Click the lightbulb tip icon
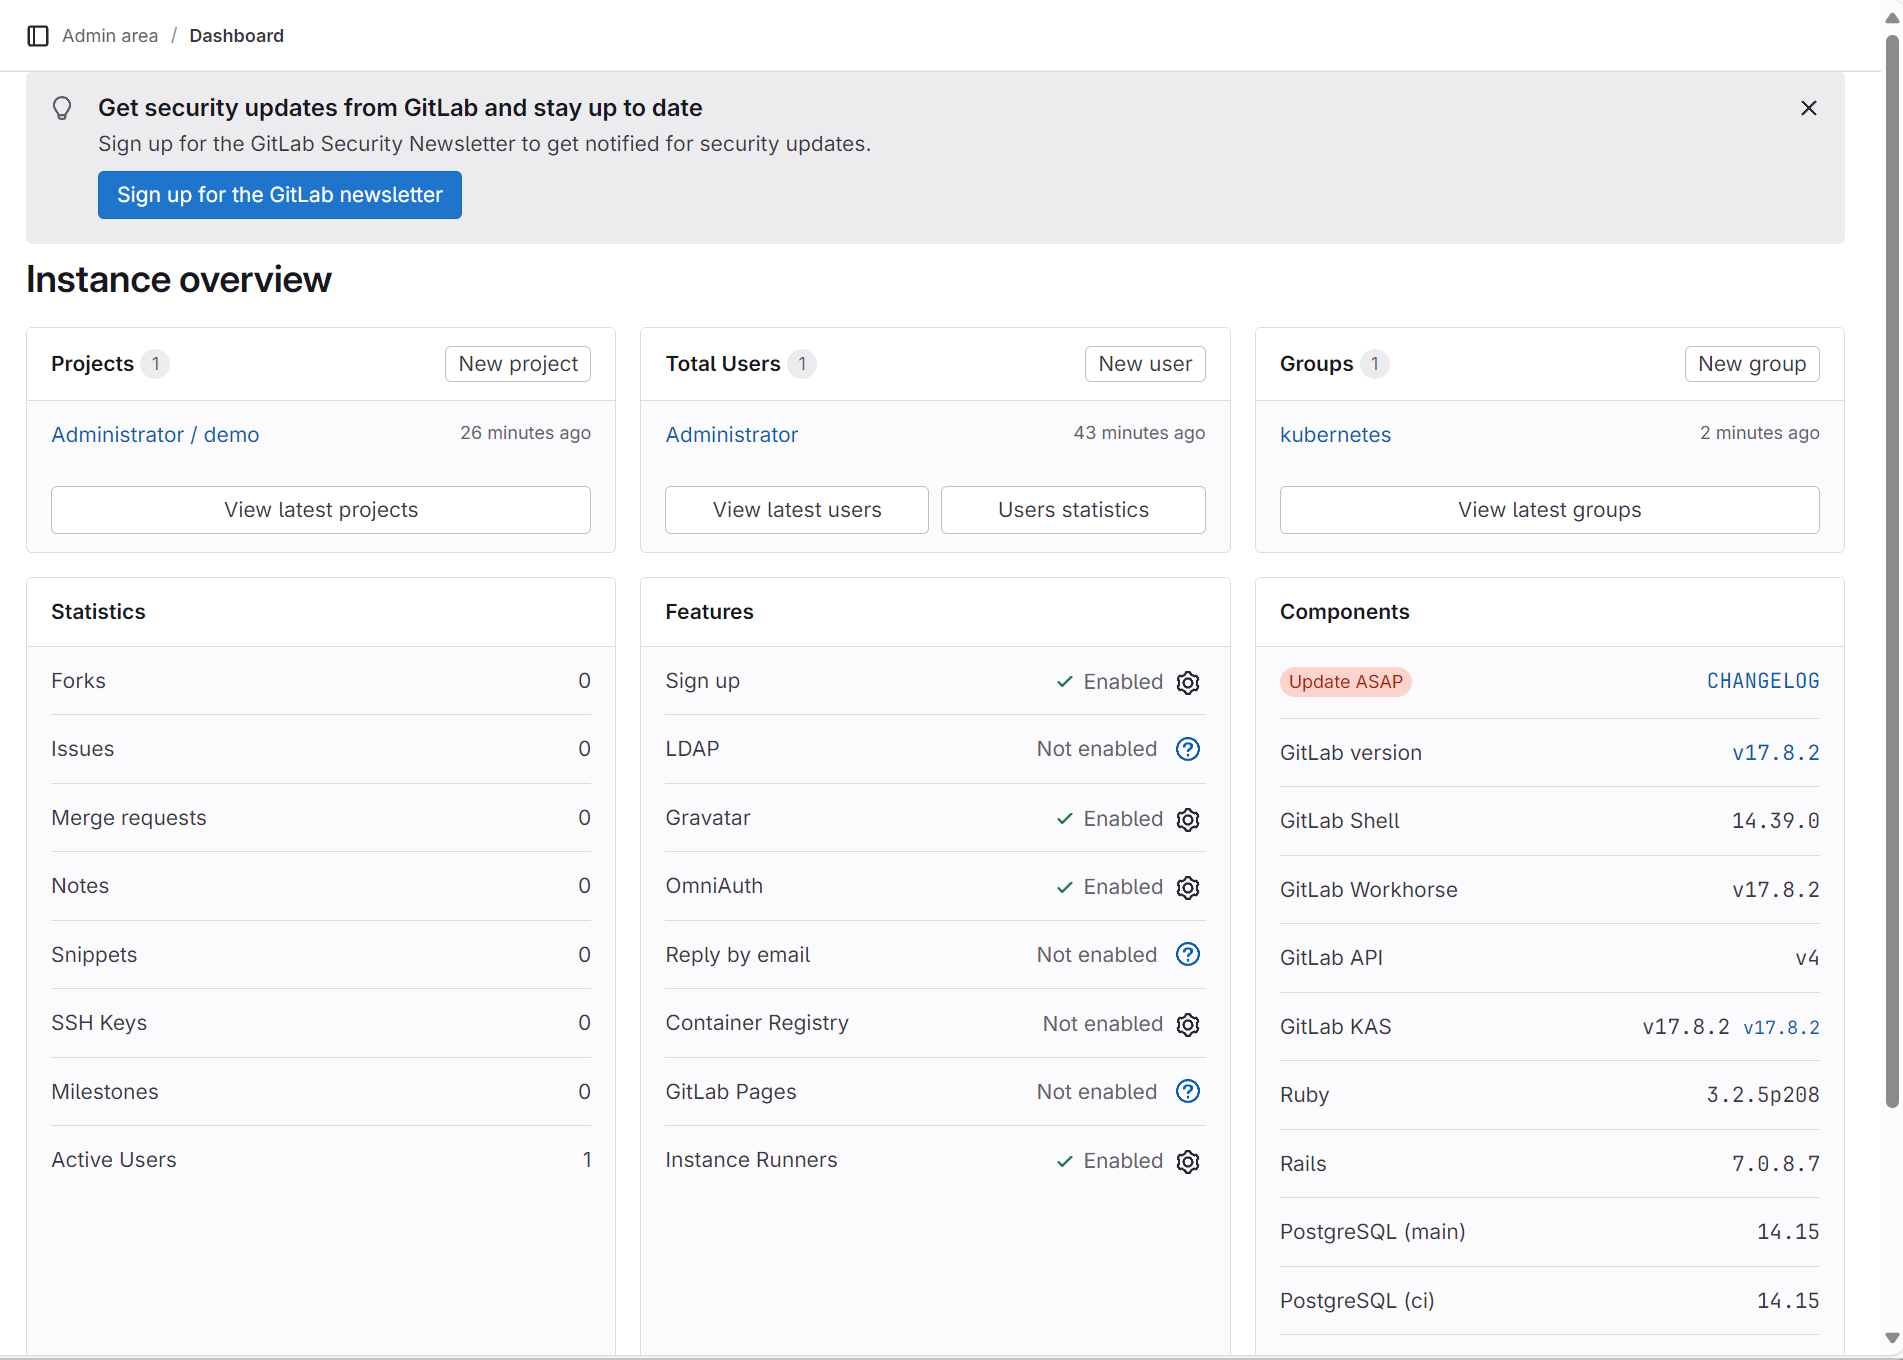 62,108
